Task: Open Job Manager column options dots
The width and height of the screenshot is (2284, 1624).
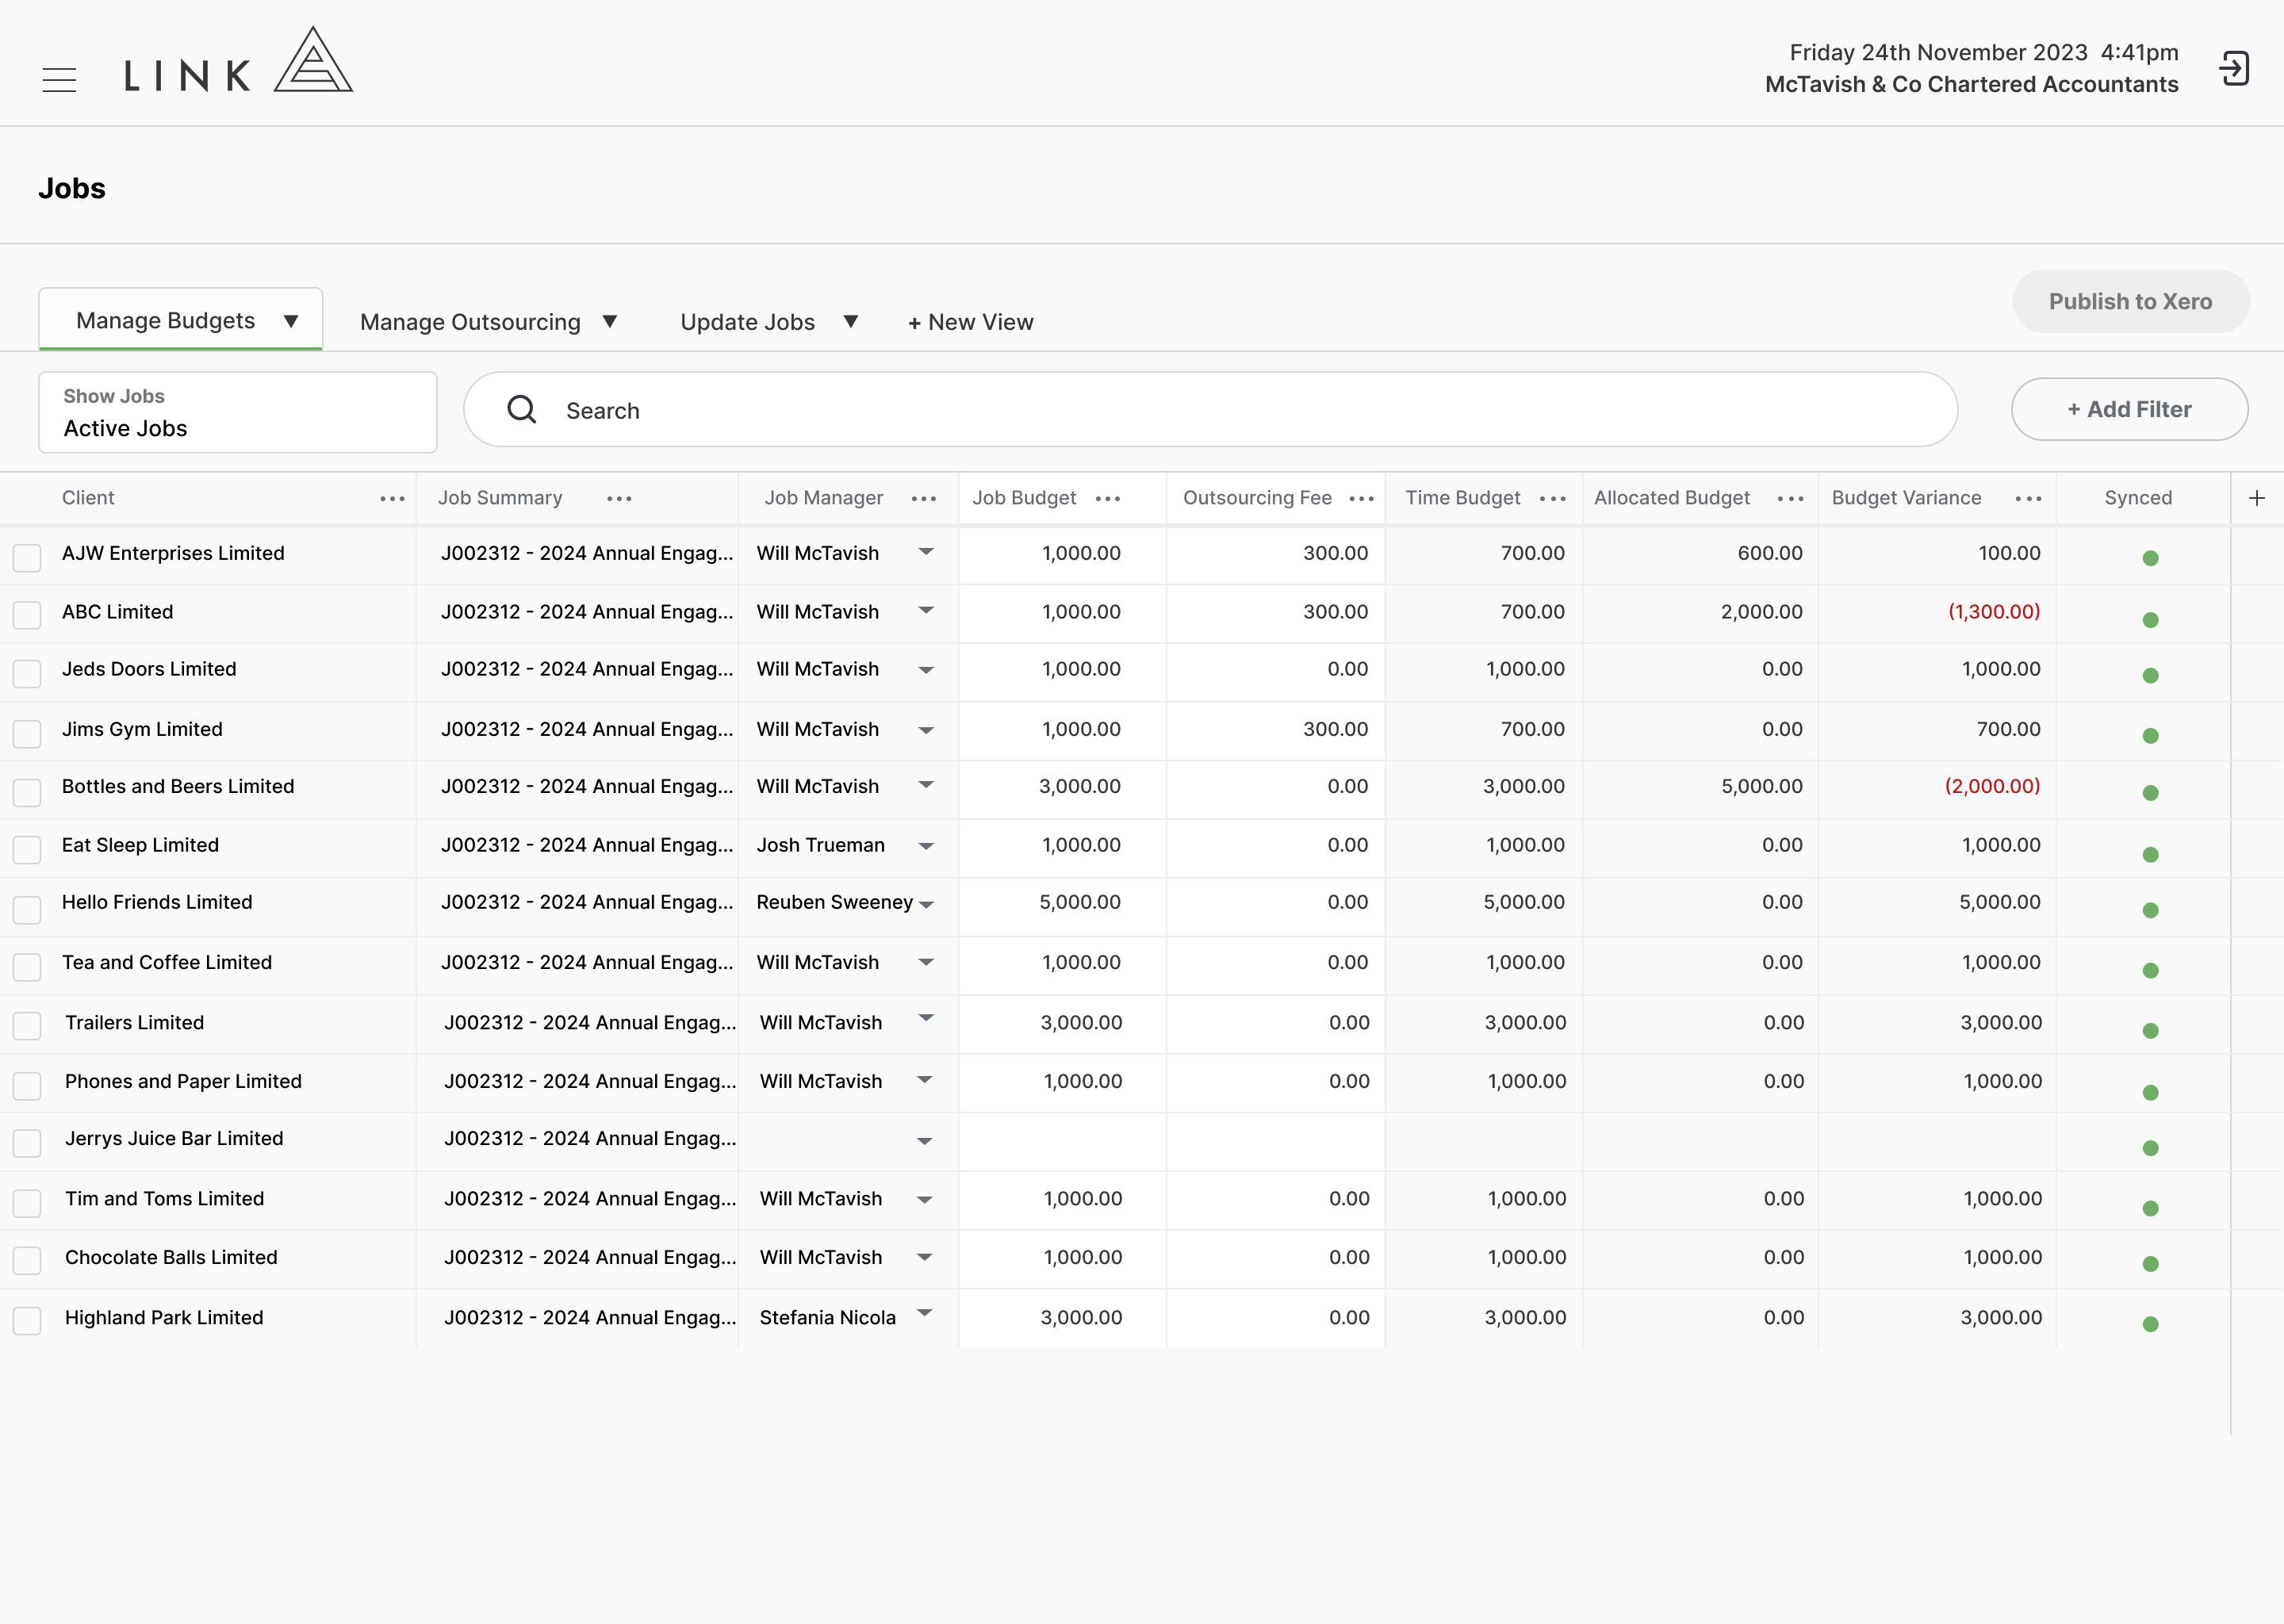Action: tap(924, 498)
